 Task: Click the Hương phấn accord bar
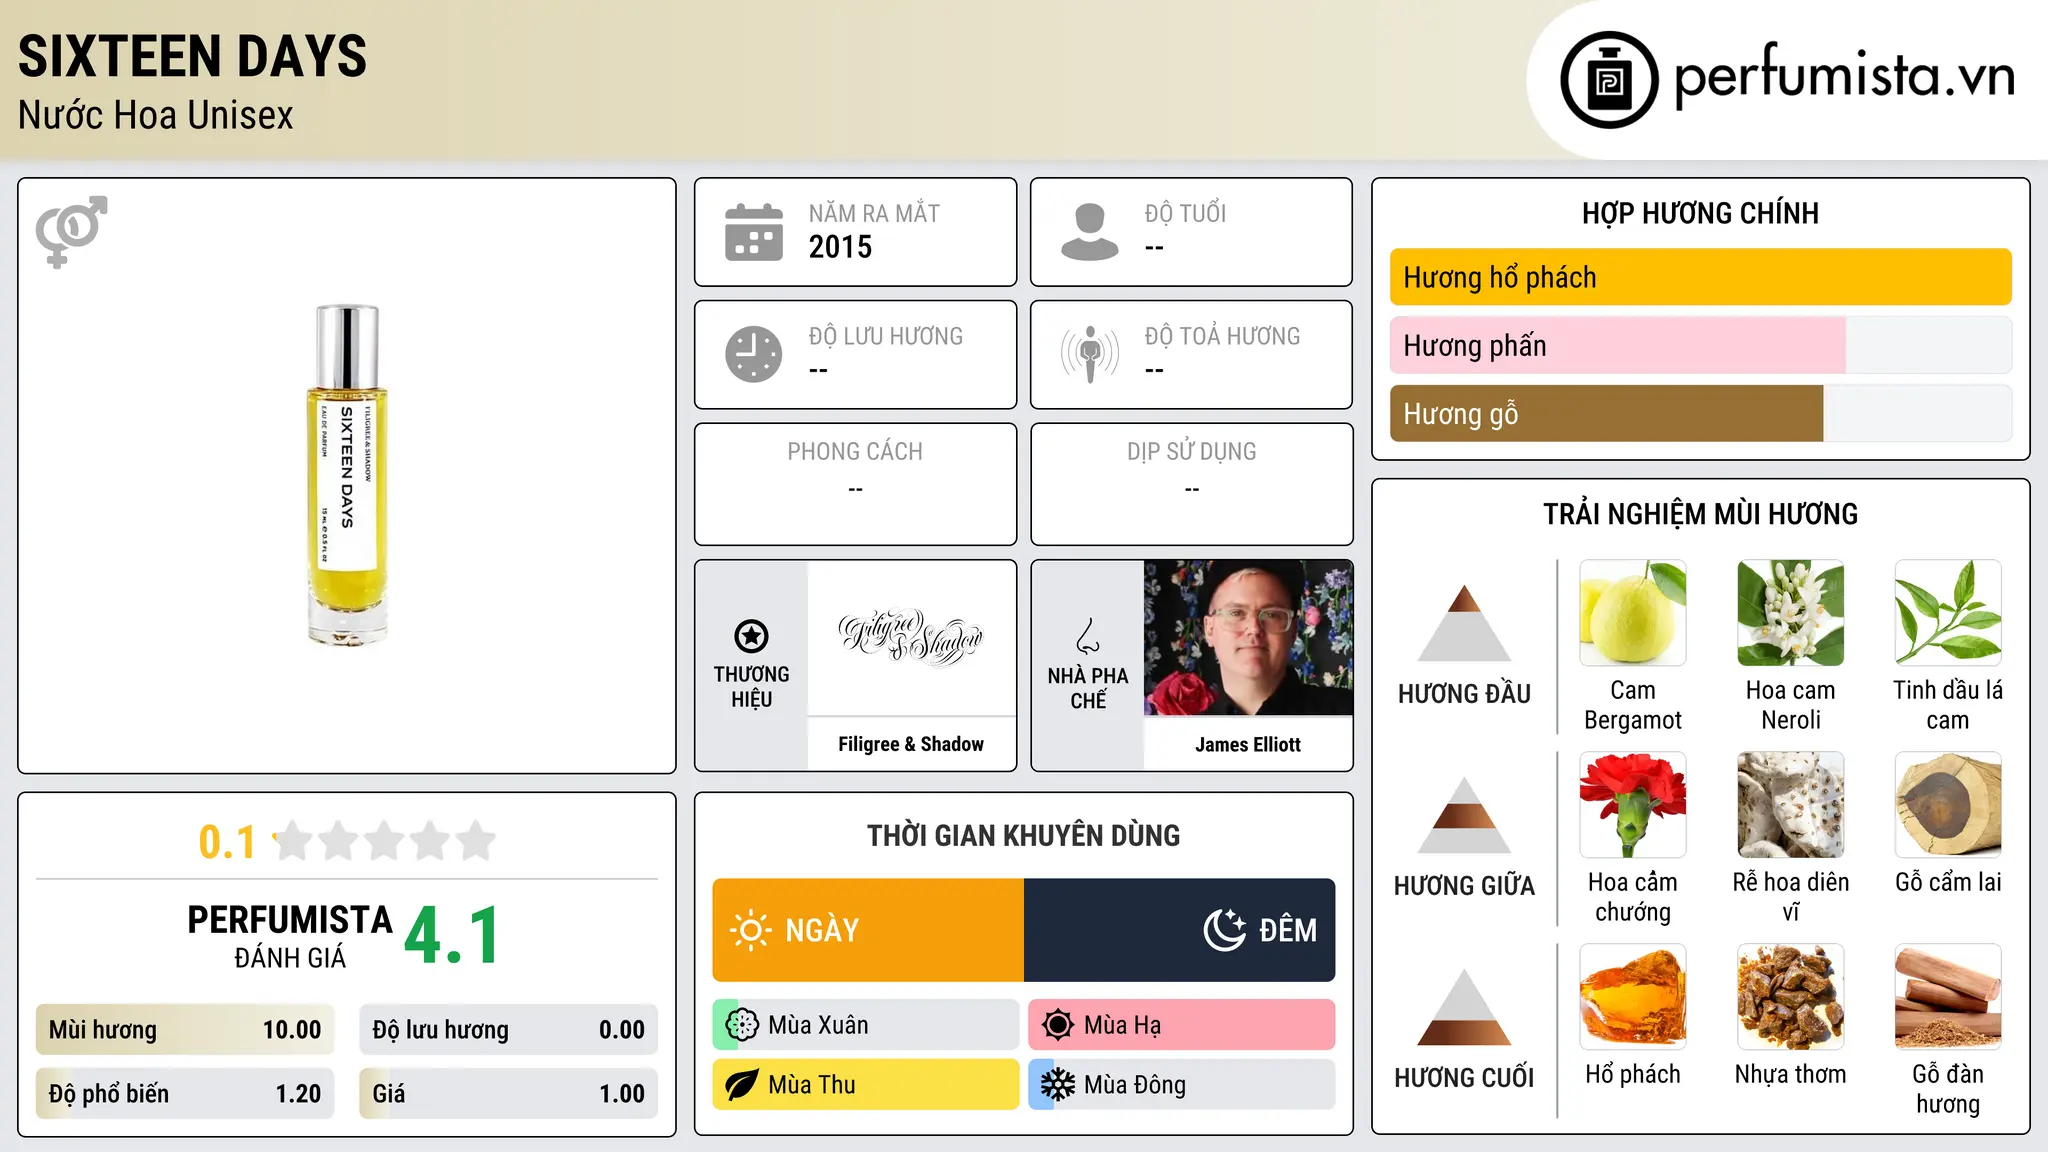coord(1701,346)
